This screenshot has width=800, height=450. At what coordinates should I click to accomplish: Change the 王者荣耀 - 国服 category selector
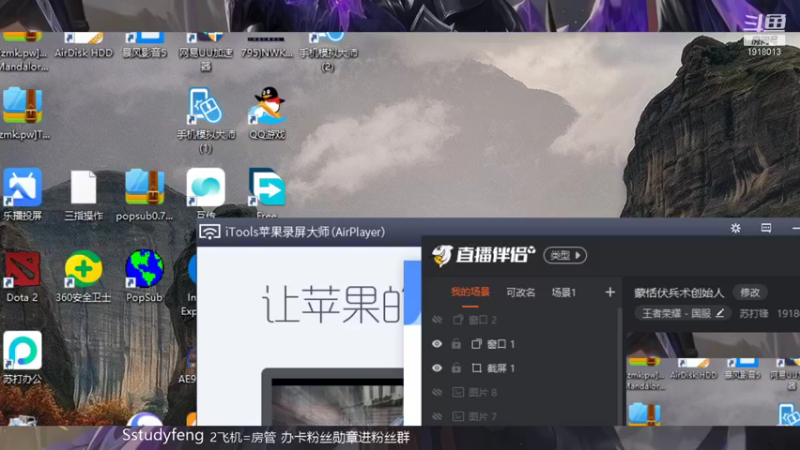pyautogui.click(x=683, y=313)
